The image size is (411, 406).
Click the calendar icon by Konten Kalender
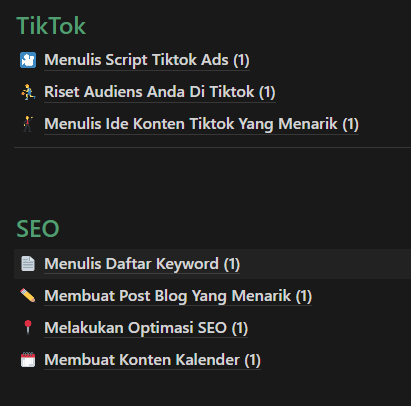point(28,360)
